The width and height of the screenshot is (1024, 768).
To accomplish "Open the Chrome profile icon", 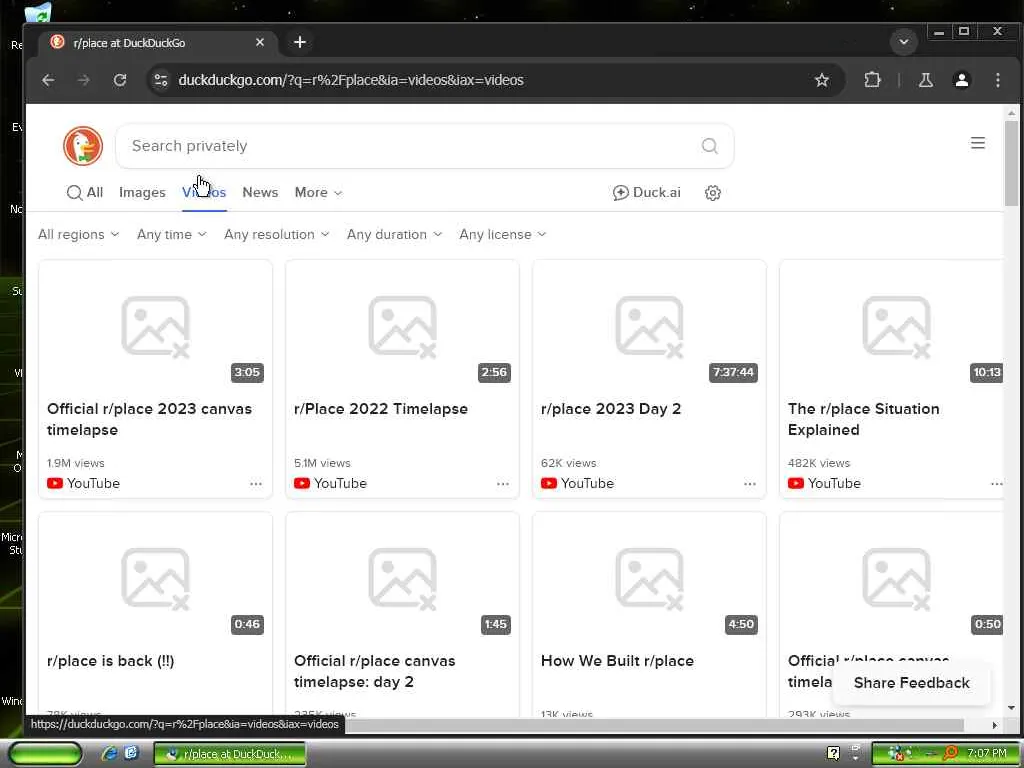I will pyautogui.click(x=961, y=80).
